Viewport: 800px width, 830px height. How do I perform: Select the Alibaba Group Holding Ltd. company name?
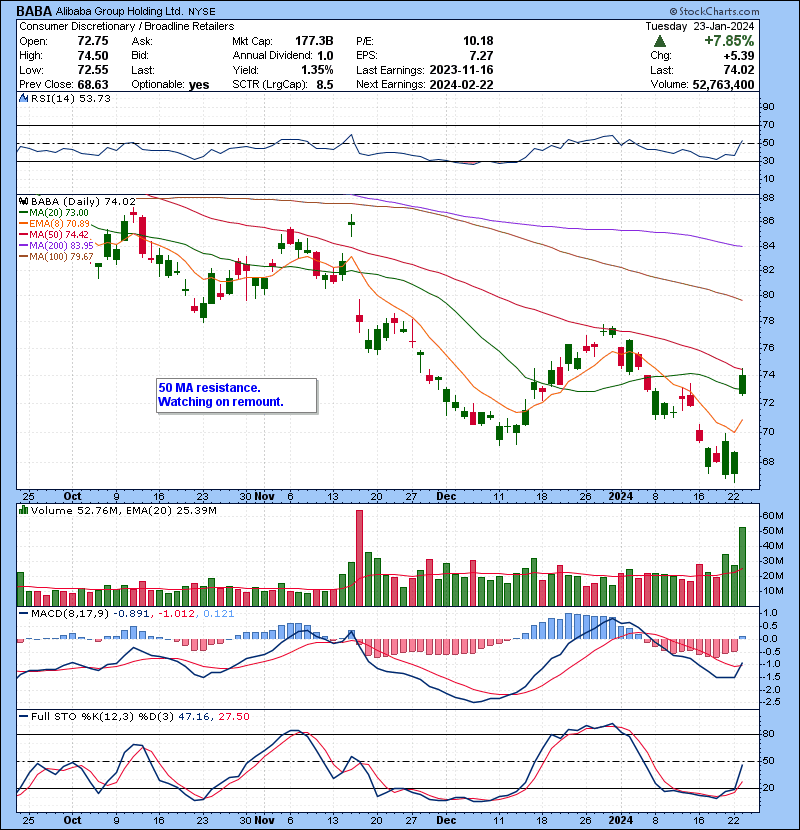tap(120, 11)
